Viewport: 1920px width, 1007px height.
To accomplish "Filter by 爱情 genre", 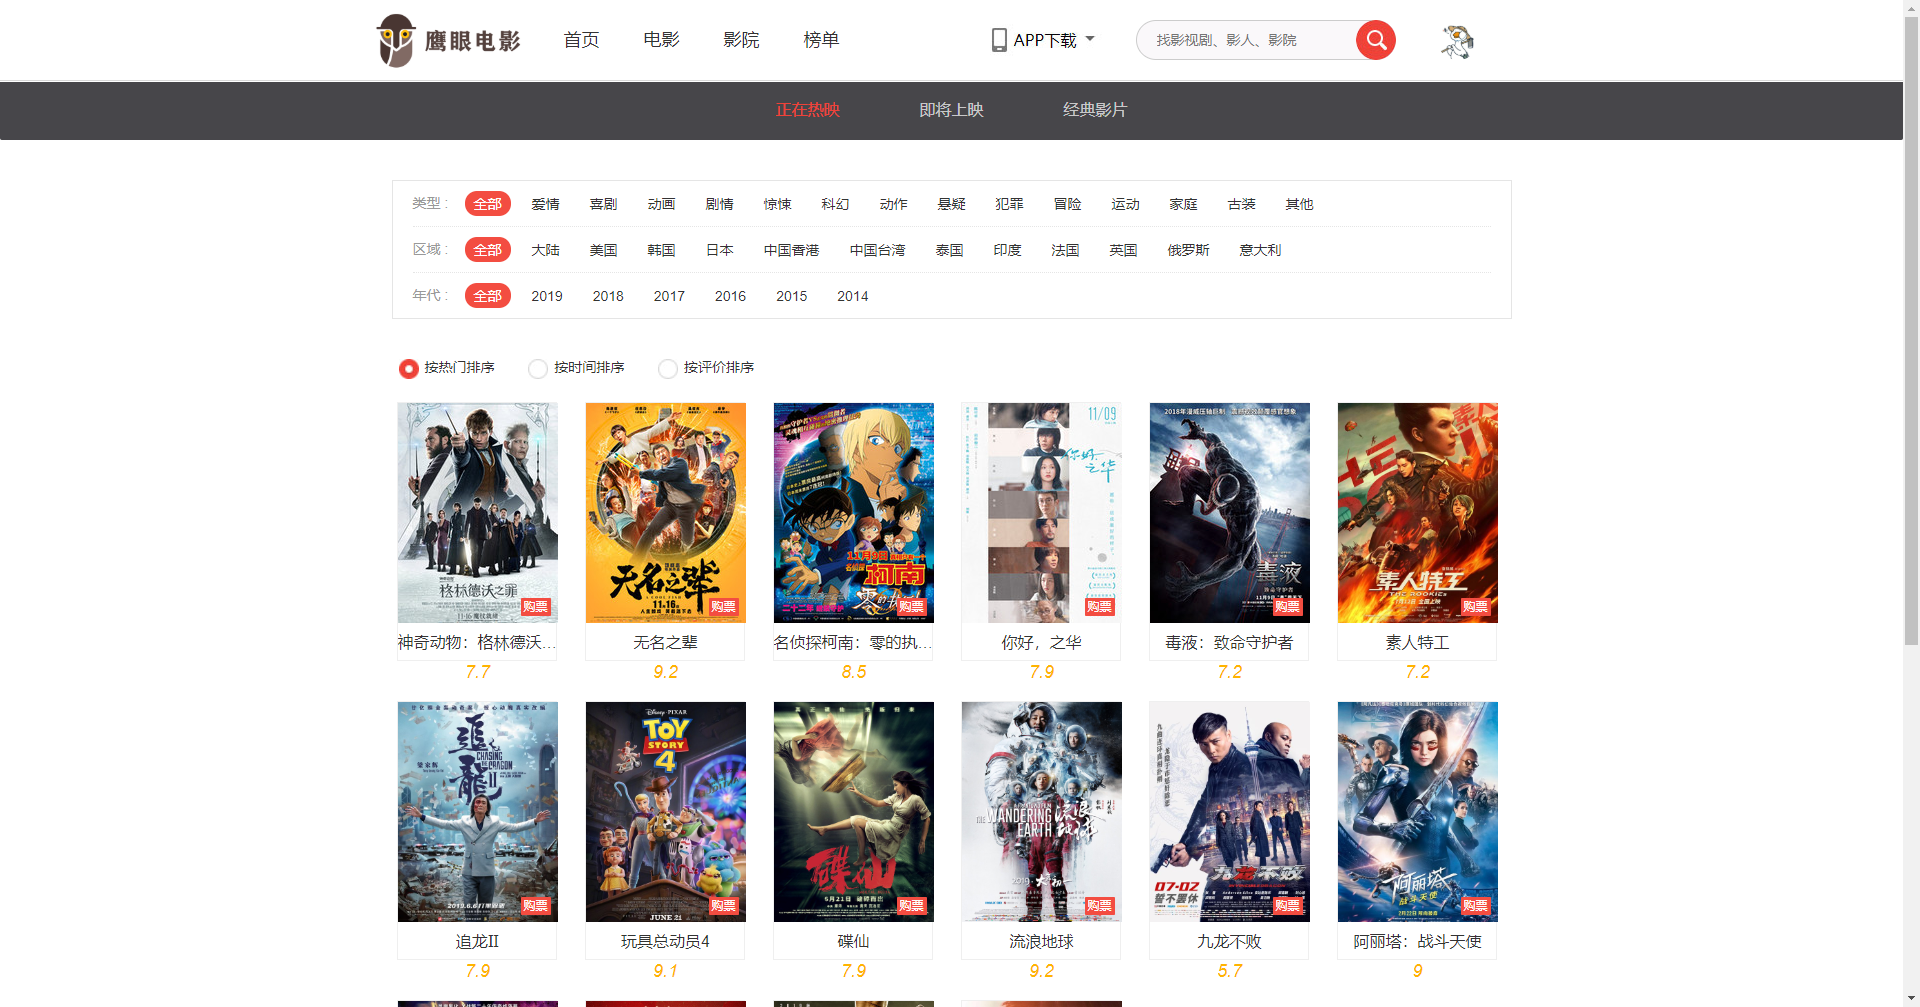I will click(545, 204).
